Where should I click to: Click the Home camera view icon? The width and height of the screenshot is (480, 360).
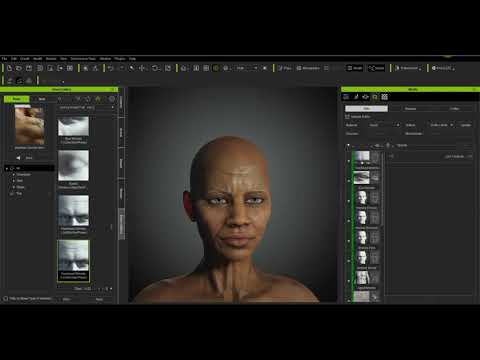[183, 68]
